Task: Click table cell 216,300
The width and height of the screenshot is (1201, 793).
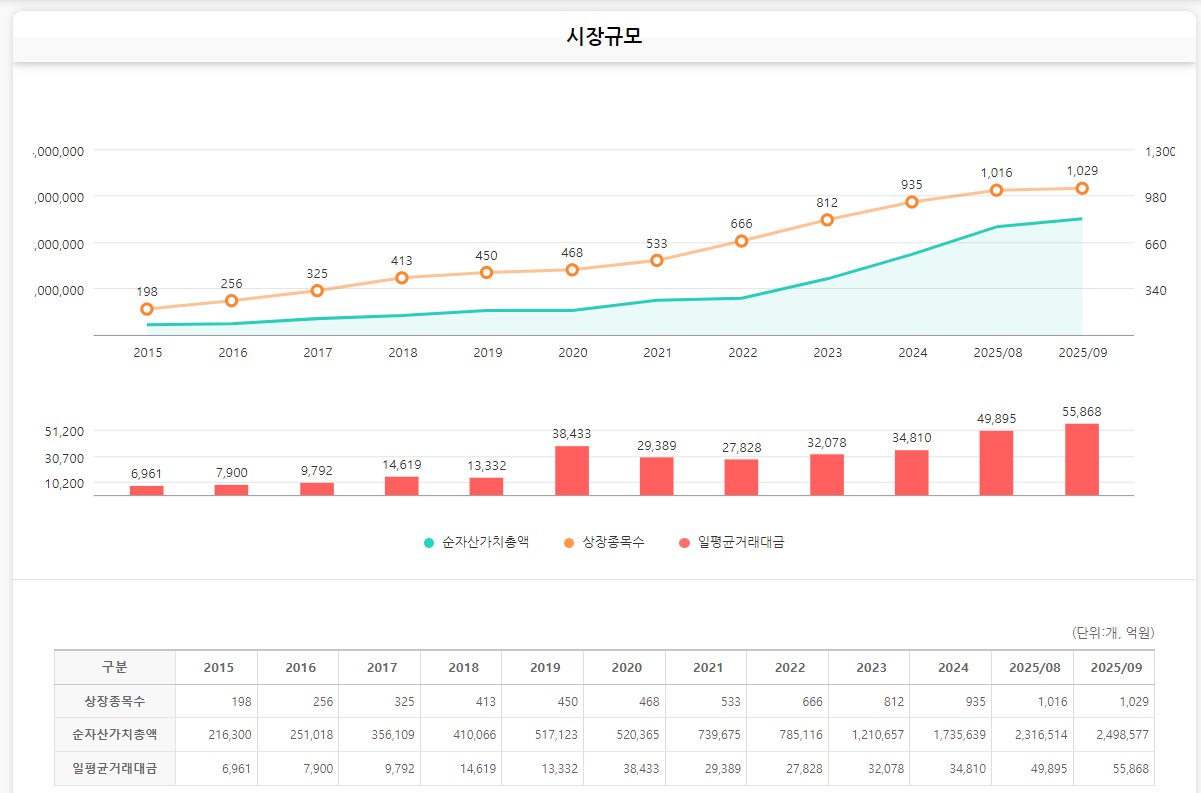Action: click(x=217, y=735)
